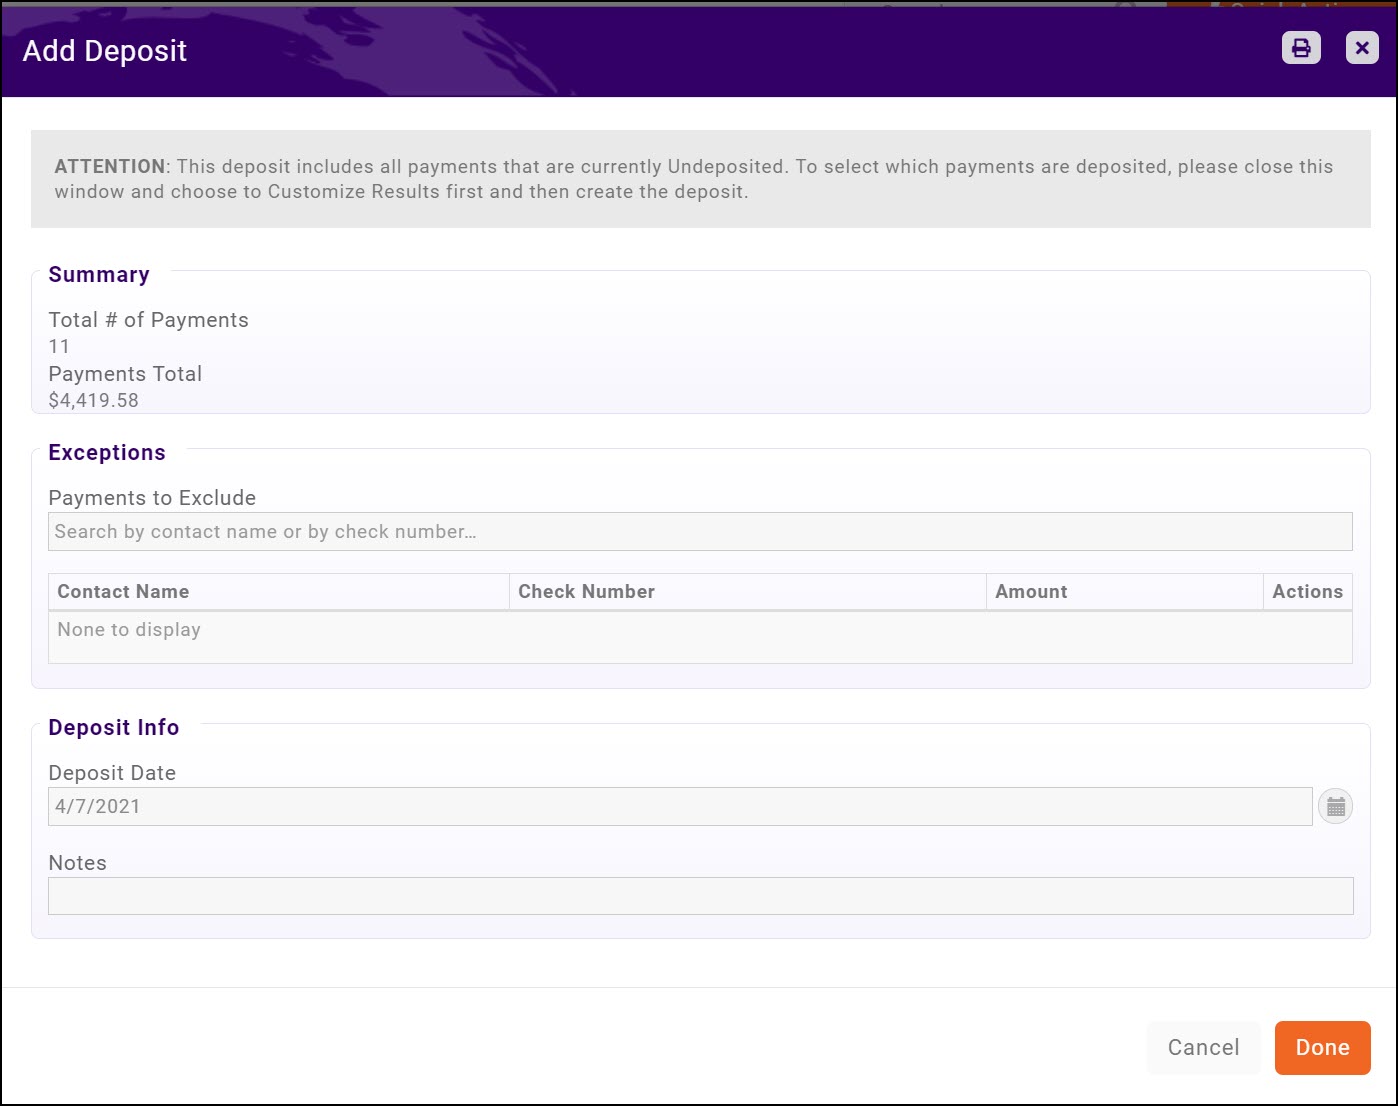Sort by the Check Number column
1398x1106 pixels.
point(585,591)
